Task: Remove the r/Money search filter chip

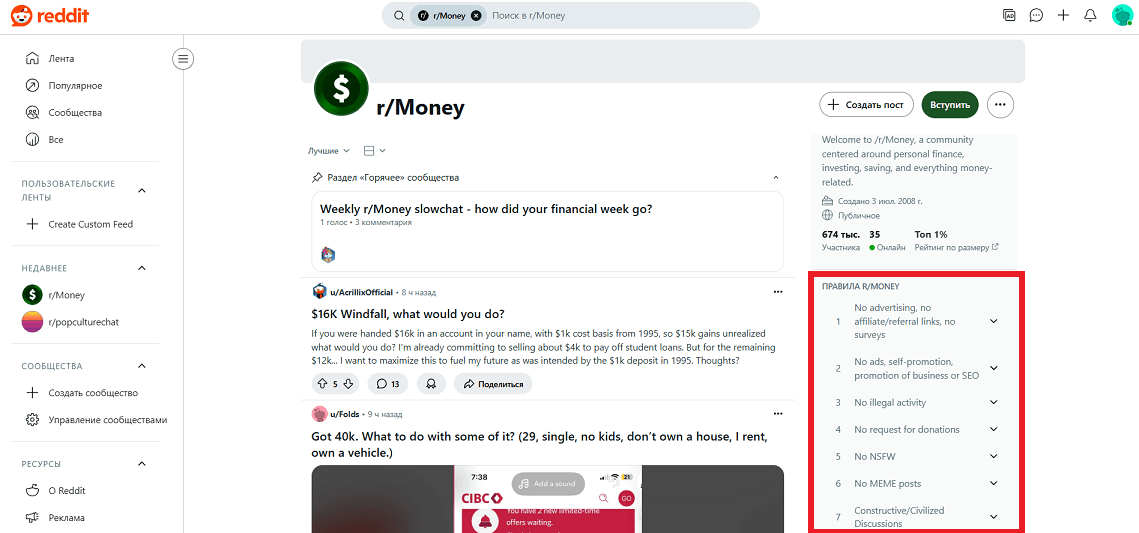Action: [x=476, y=15]
